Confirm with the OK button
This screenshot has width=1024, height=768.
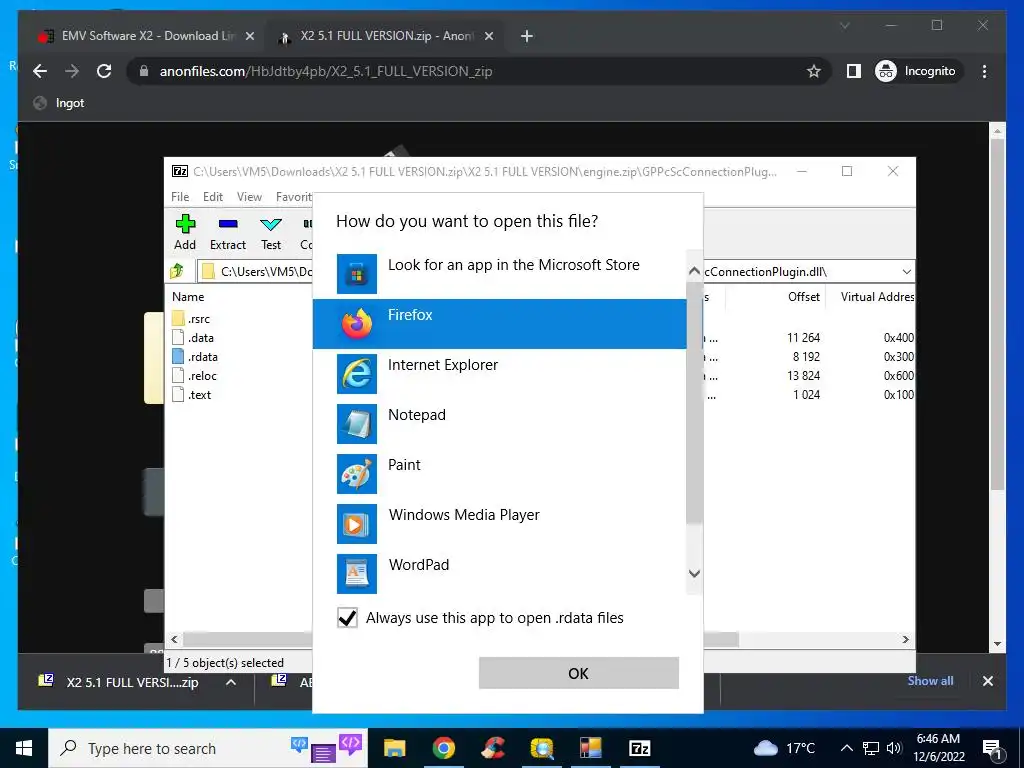(579, 673)
